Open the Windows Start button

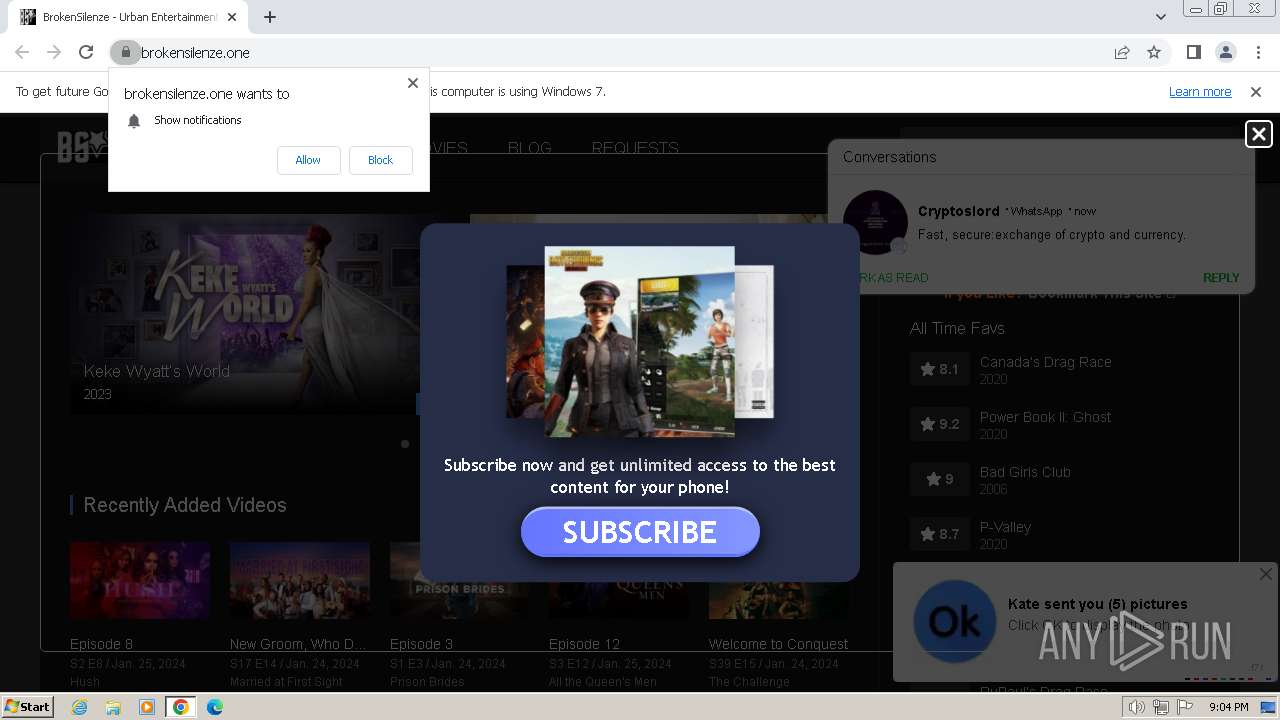27,707
